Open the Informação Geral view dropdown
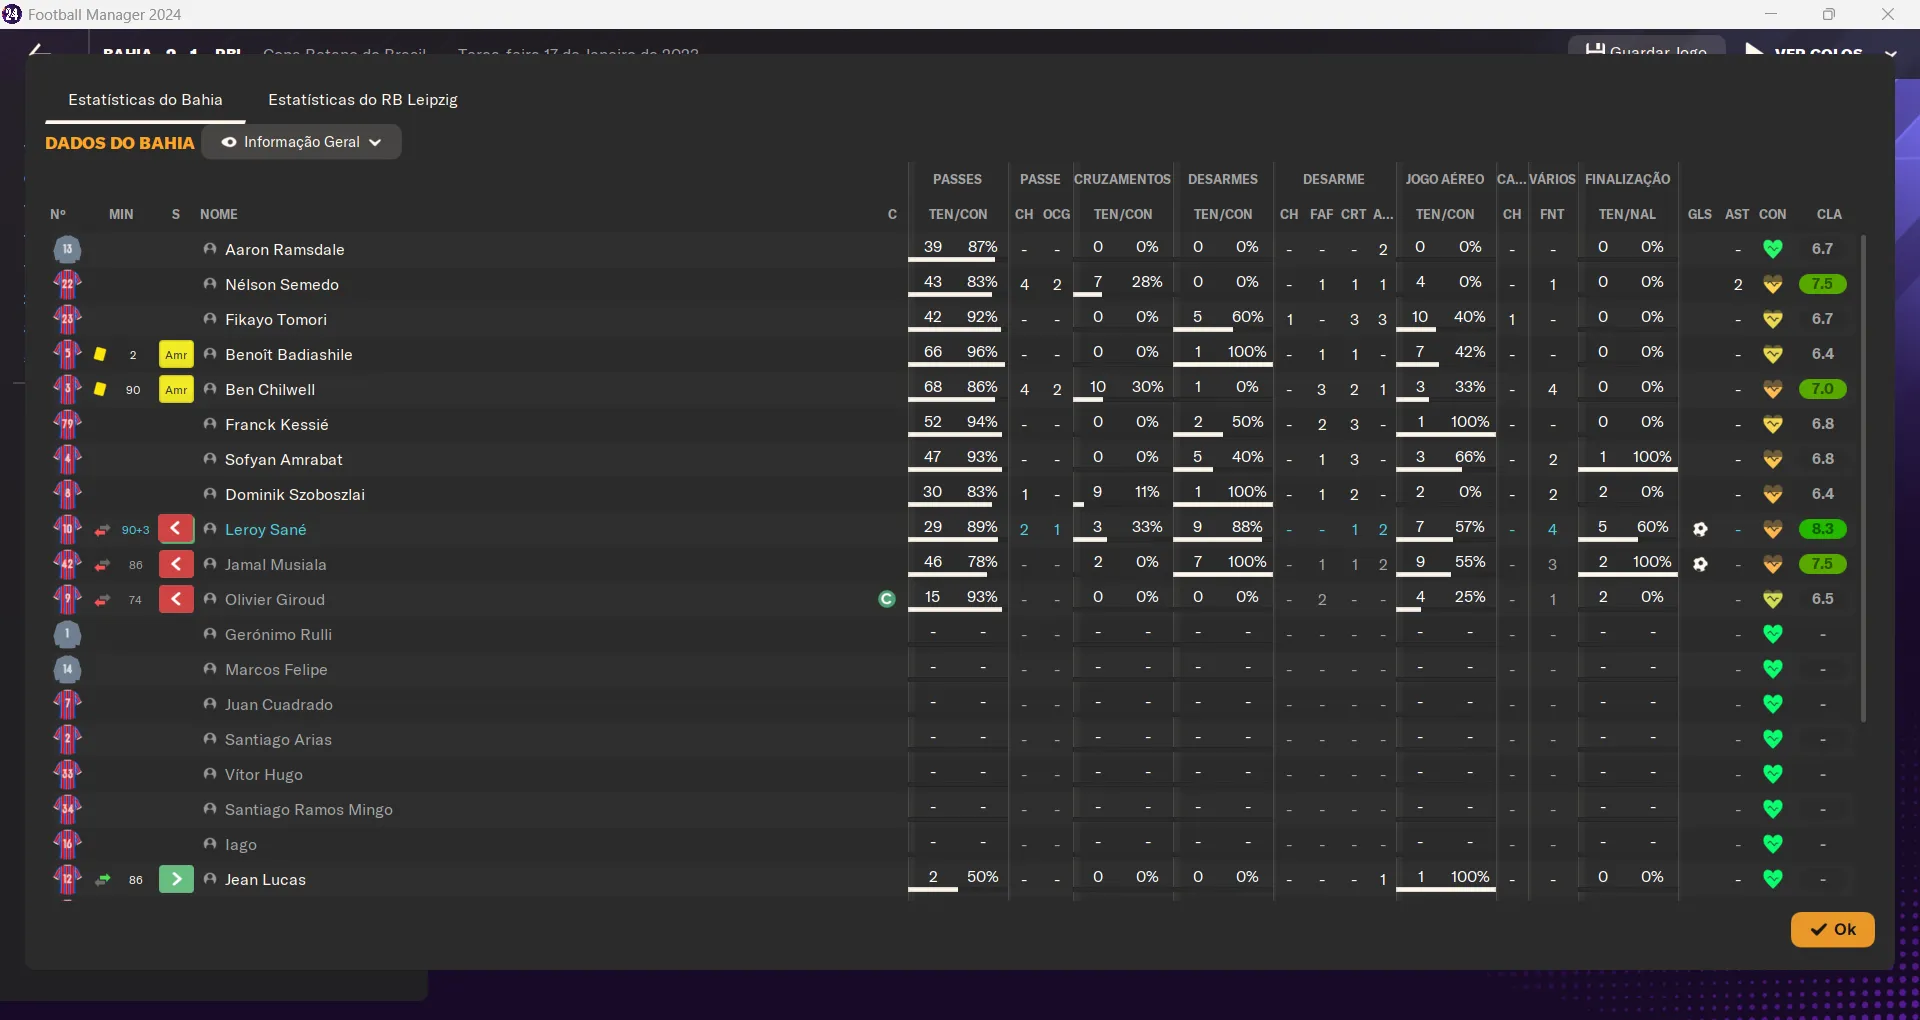The image size is (1920, 1020). click(x=302, y=142)
